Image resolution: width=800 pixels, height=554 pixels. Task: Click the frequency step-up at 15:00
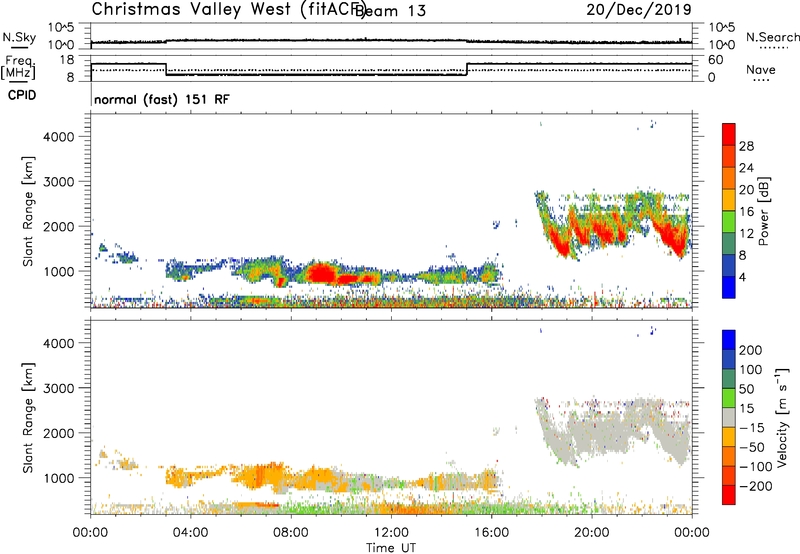tap(467, 69)
